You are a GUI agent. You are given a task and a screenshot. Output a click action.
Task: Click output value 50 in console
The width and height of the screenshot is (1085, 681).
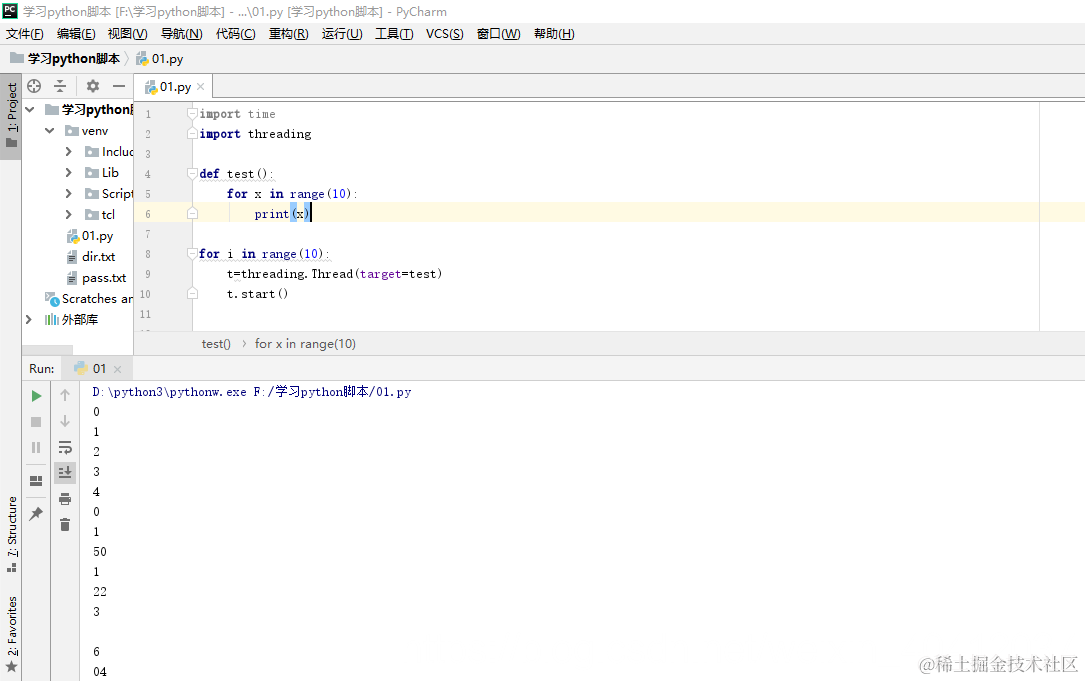(100, 552)
